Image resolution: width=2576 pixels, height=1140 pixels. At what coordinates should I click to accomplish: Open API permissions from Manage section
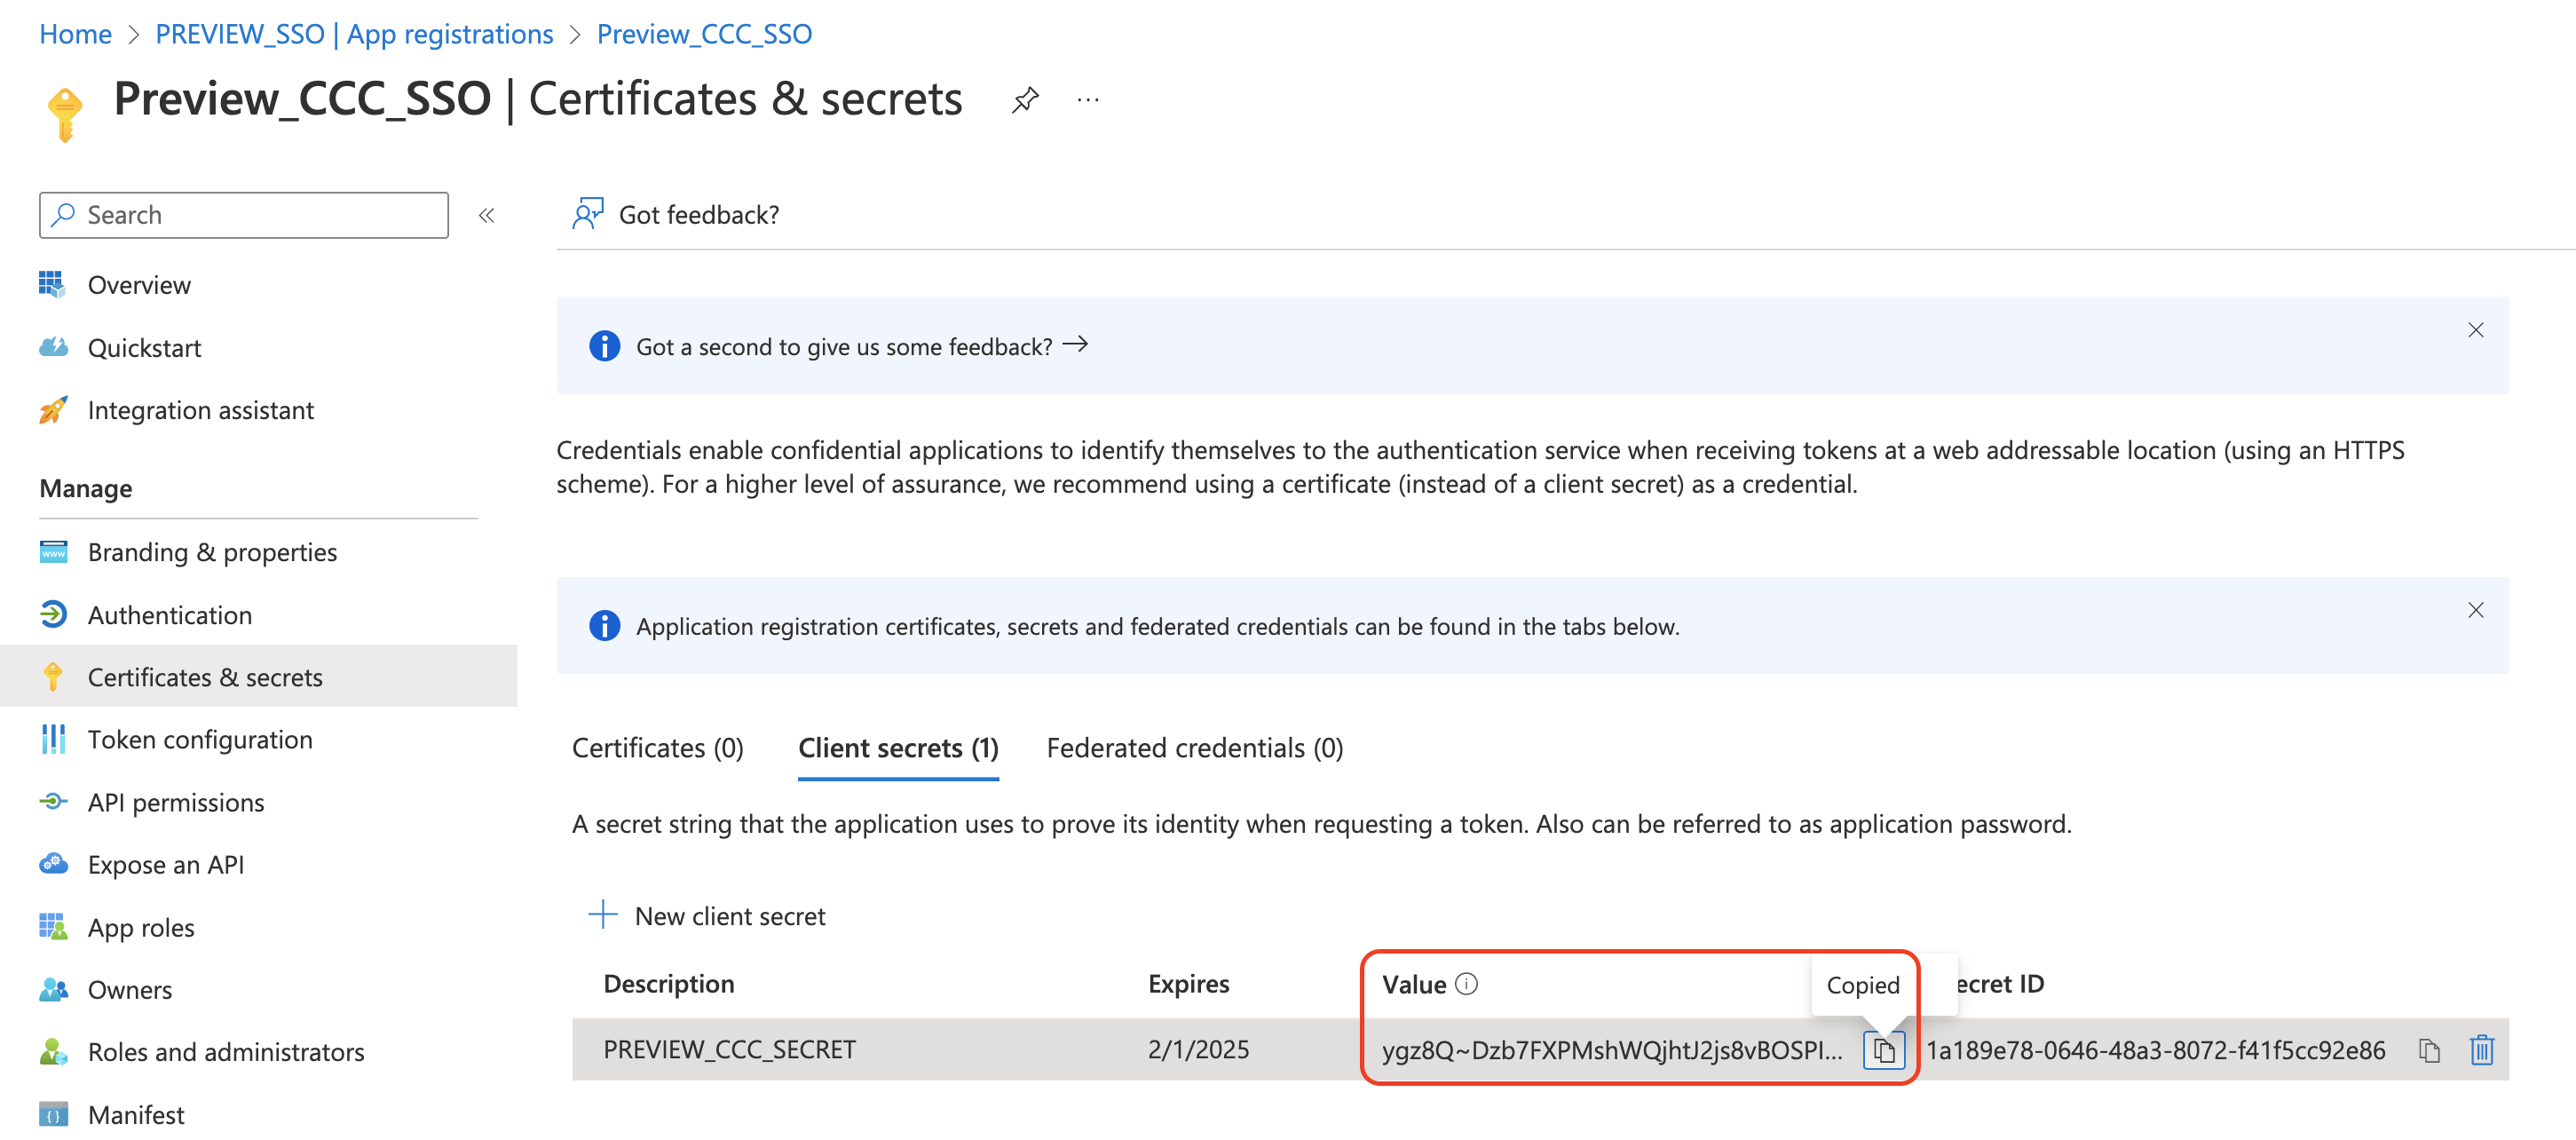[175, 802]
